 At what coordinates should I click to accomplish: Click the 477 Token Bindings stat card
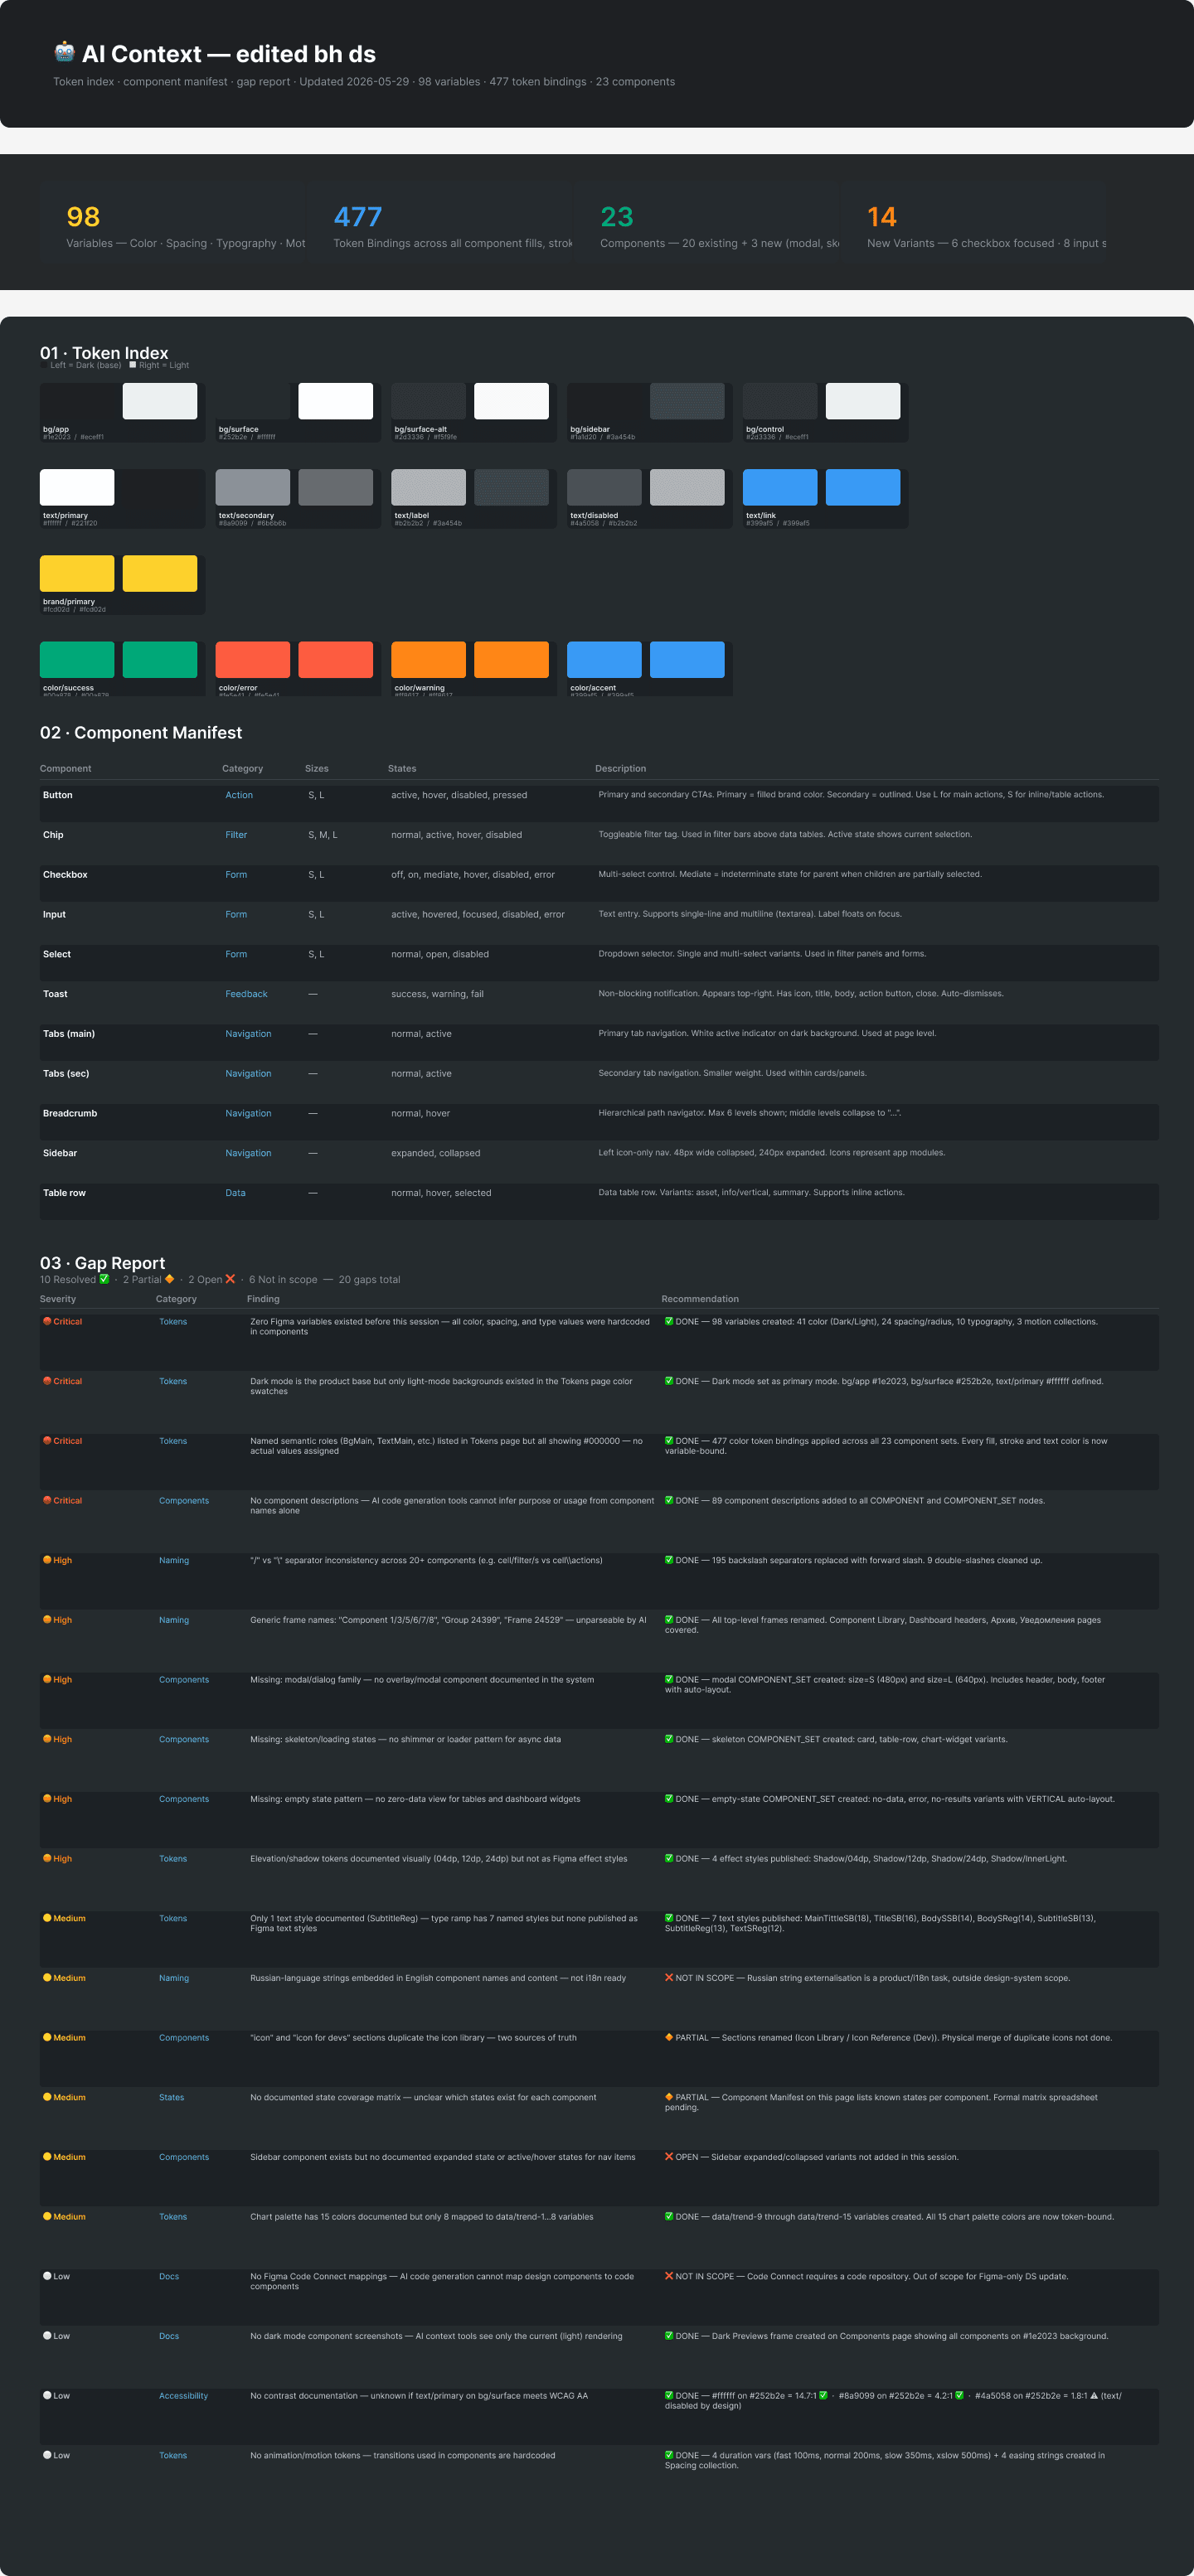439,222
